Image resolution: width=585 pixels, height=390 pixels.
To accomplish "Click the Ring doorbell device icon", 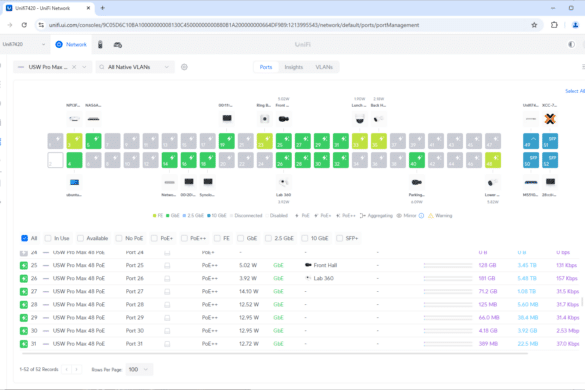I will coord(265,119).
